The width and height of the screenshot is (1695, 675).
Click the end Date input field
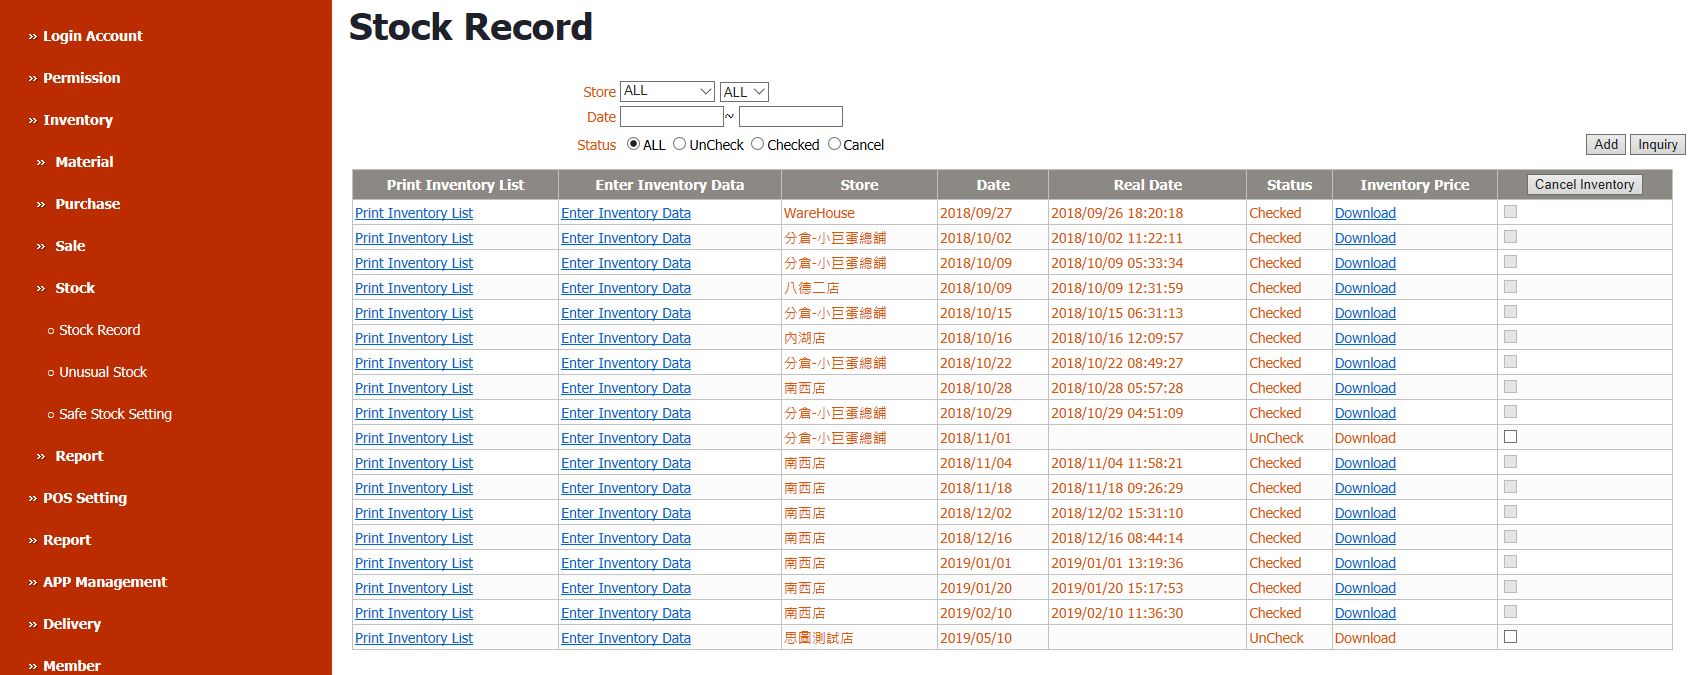790,117
